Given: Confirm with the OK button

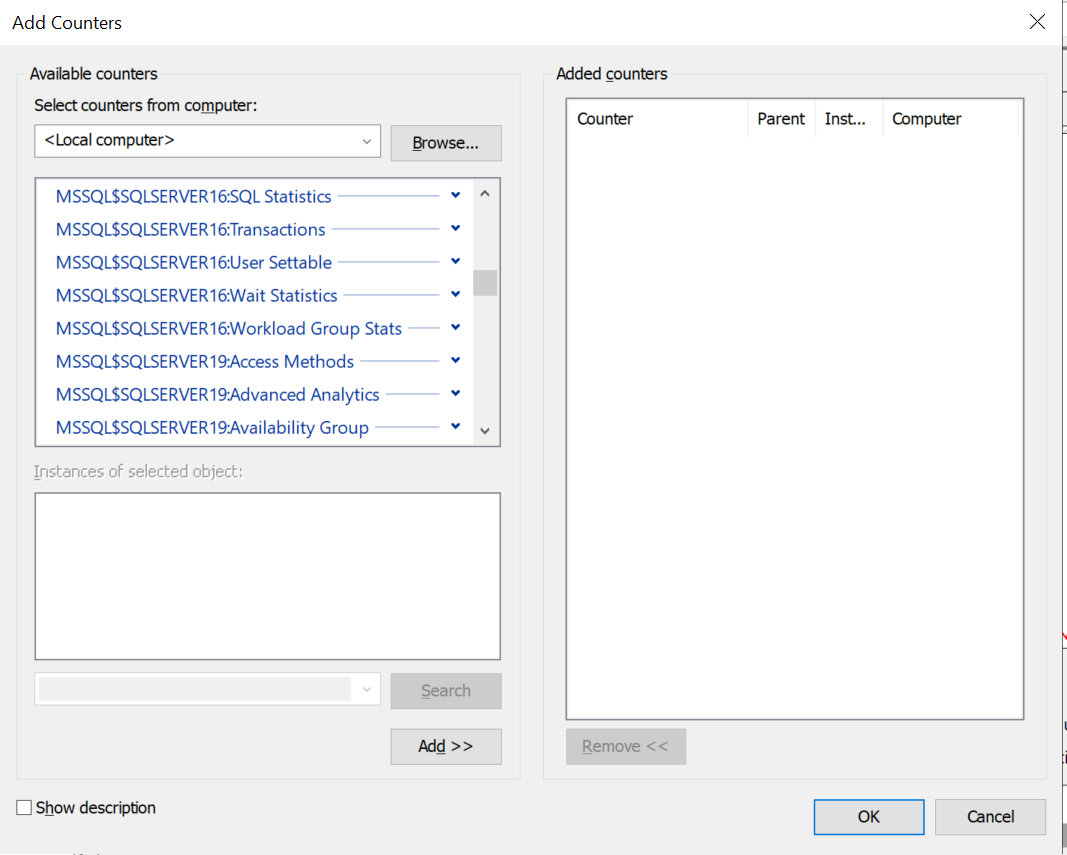Looking at the screenshot, I should [869, 817].
